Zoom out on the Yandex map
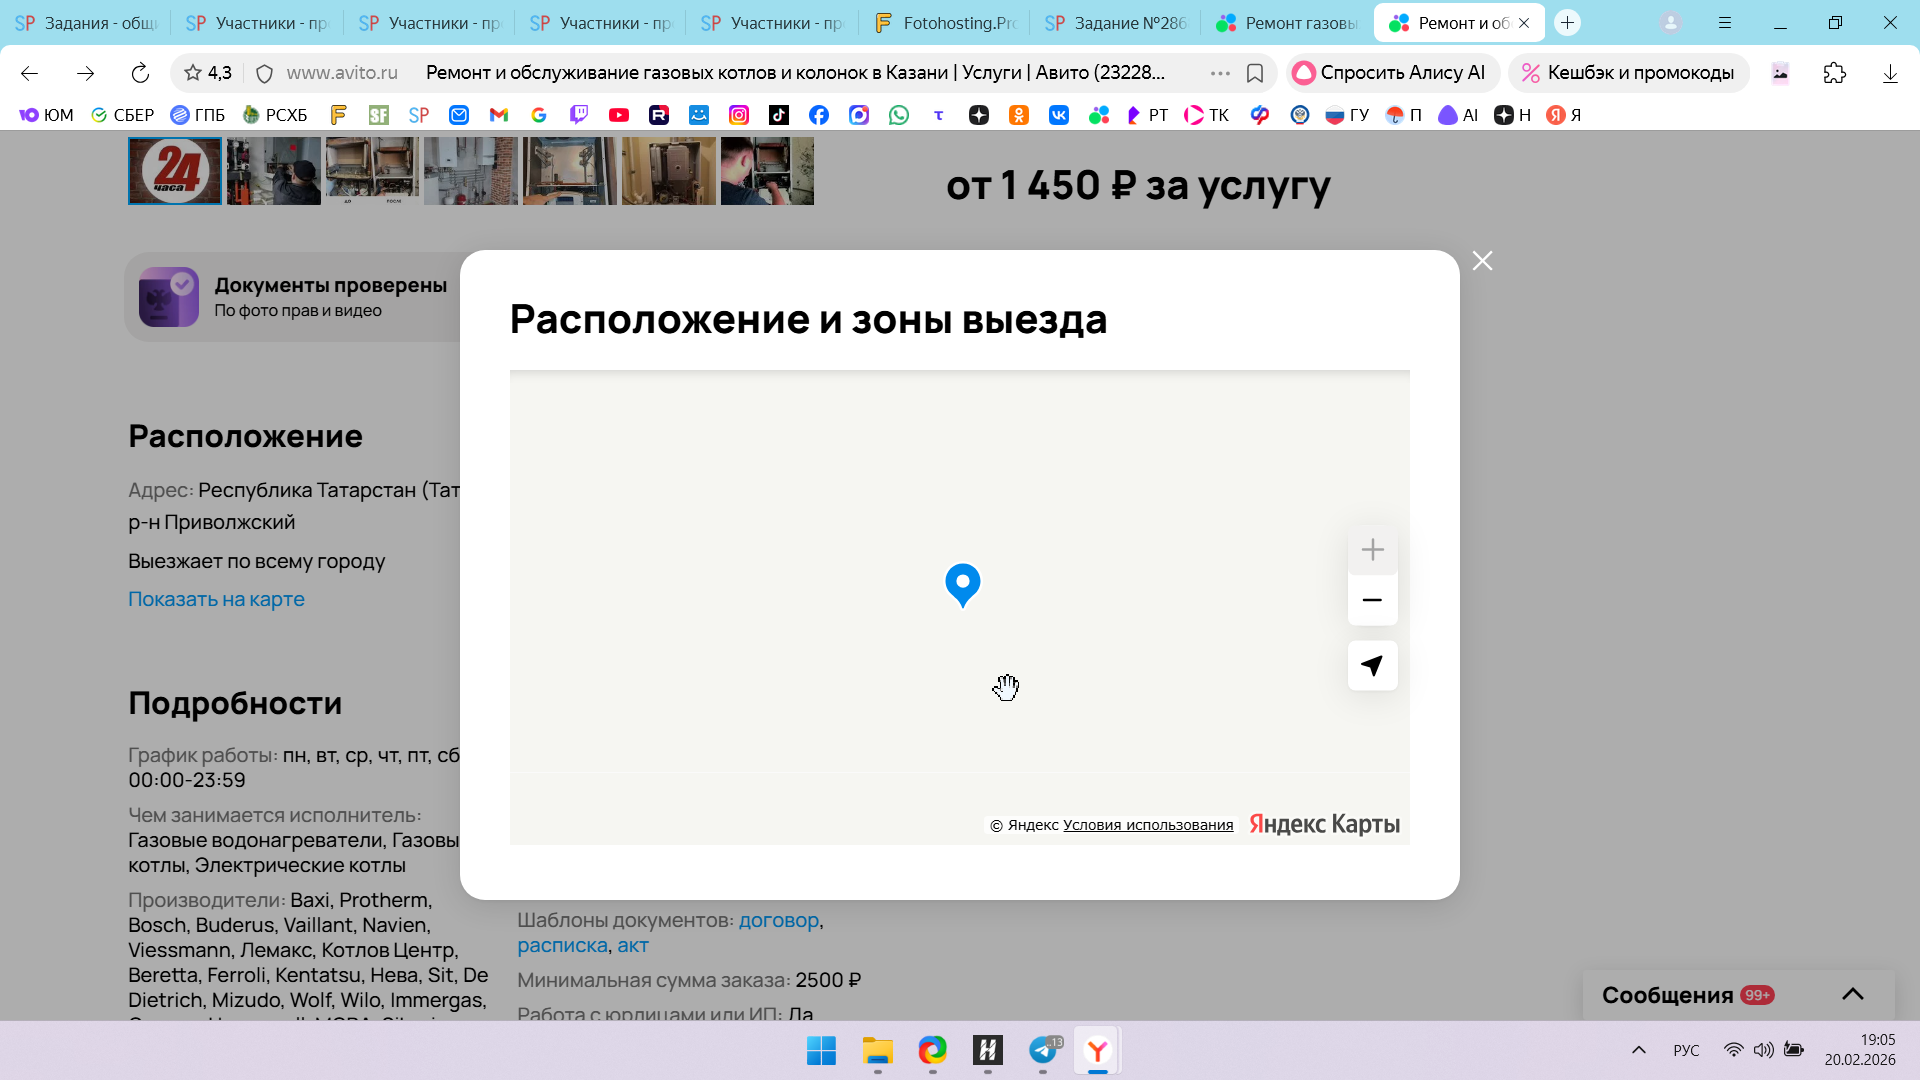 pyautogui.click(x=1372, y=600)
